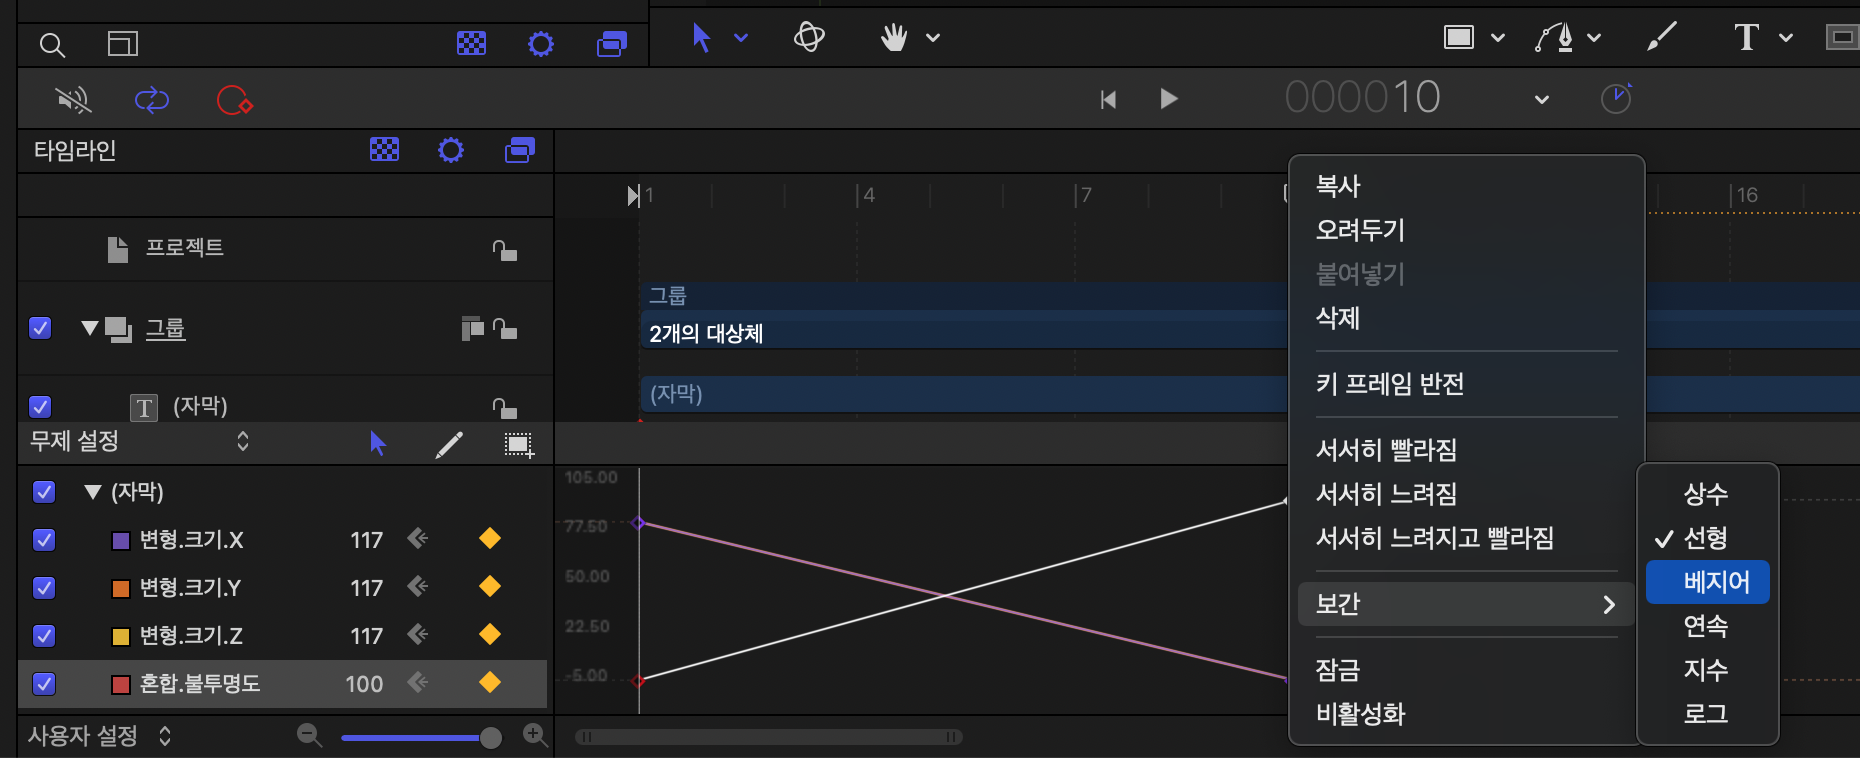1860x758 pixels.
Task: Select the arrow selection tool in toolbar
Action: coord(701,38)
